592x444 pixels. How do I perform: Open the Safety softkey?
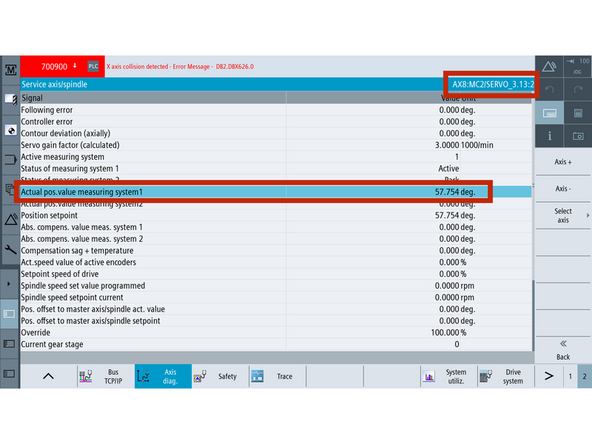click(x=220, y=376)
